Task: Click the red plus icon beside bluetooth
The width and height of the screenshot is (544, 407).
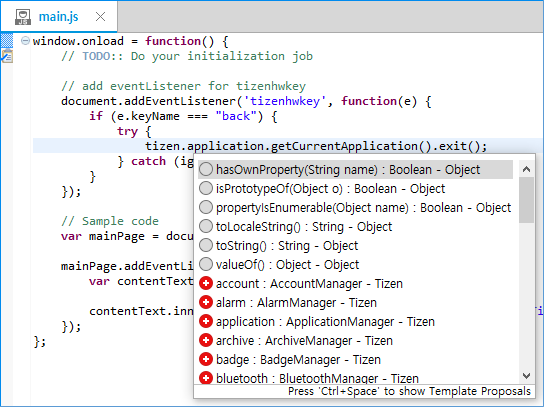Action: 206,378
